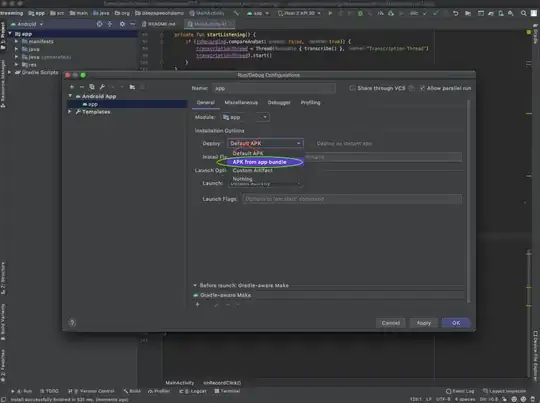Collapse the Before launch section
This screenshot has width=540, height=403.
point(195,285)
